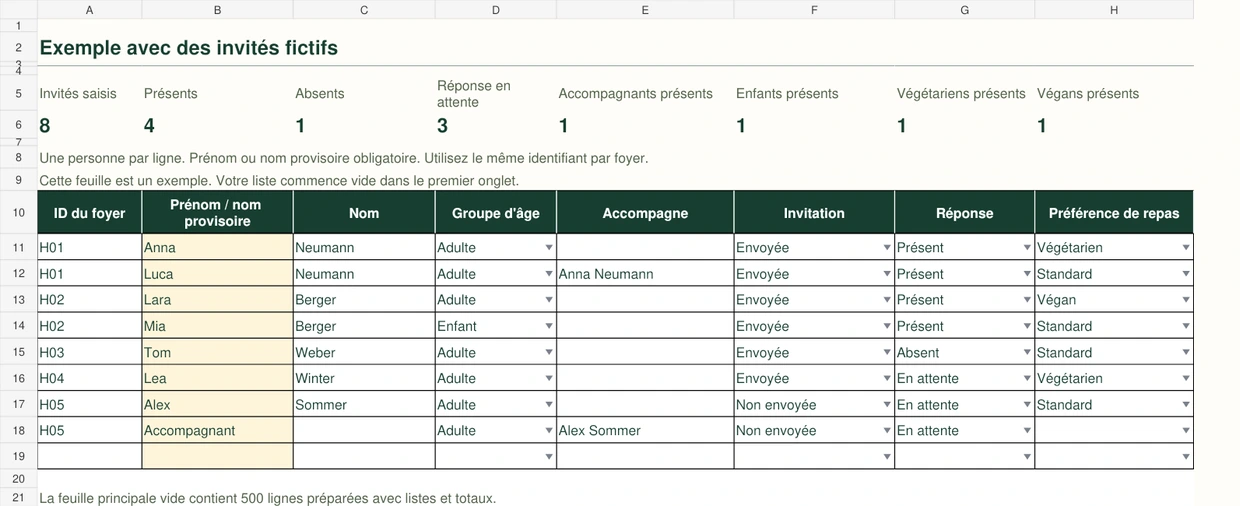Expand Réponse dropdown showing Absent for Tom
The height and width of the screenshot is (506, 1240).
[1027, 352]
